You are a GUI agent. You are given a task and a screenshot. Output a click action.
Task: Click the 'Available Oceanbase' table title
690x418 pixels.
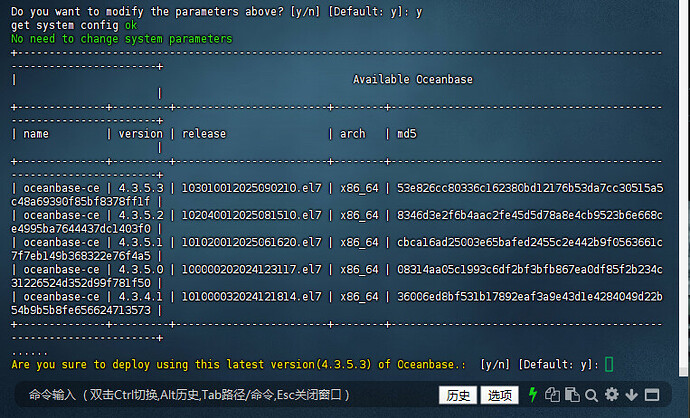413,79
